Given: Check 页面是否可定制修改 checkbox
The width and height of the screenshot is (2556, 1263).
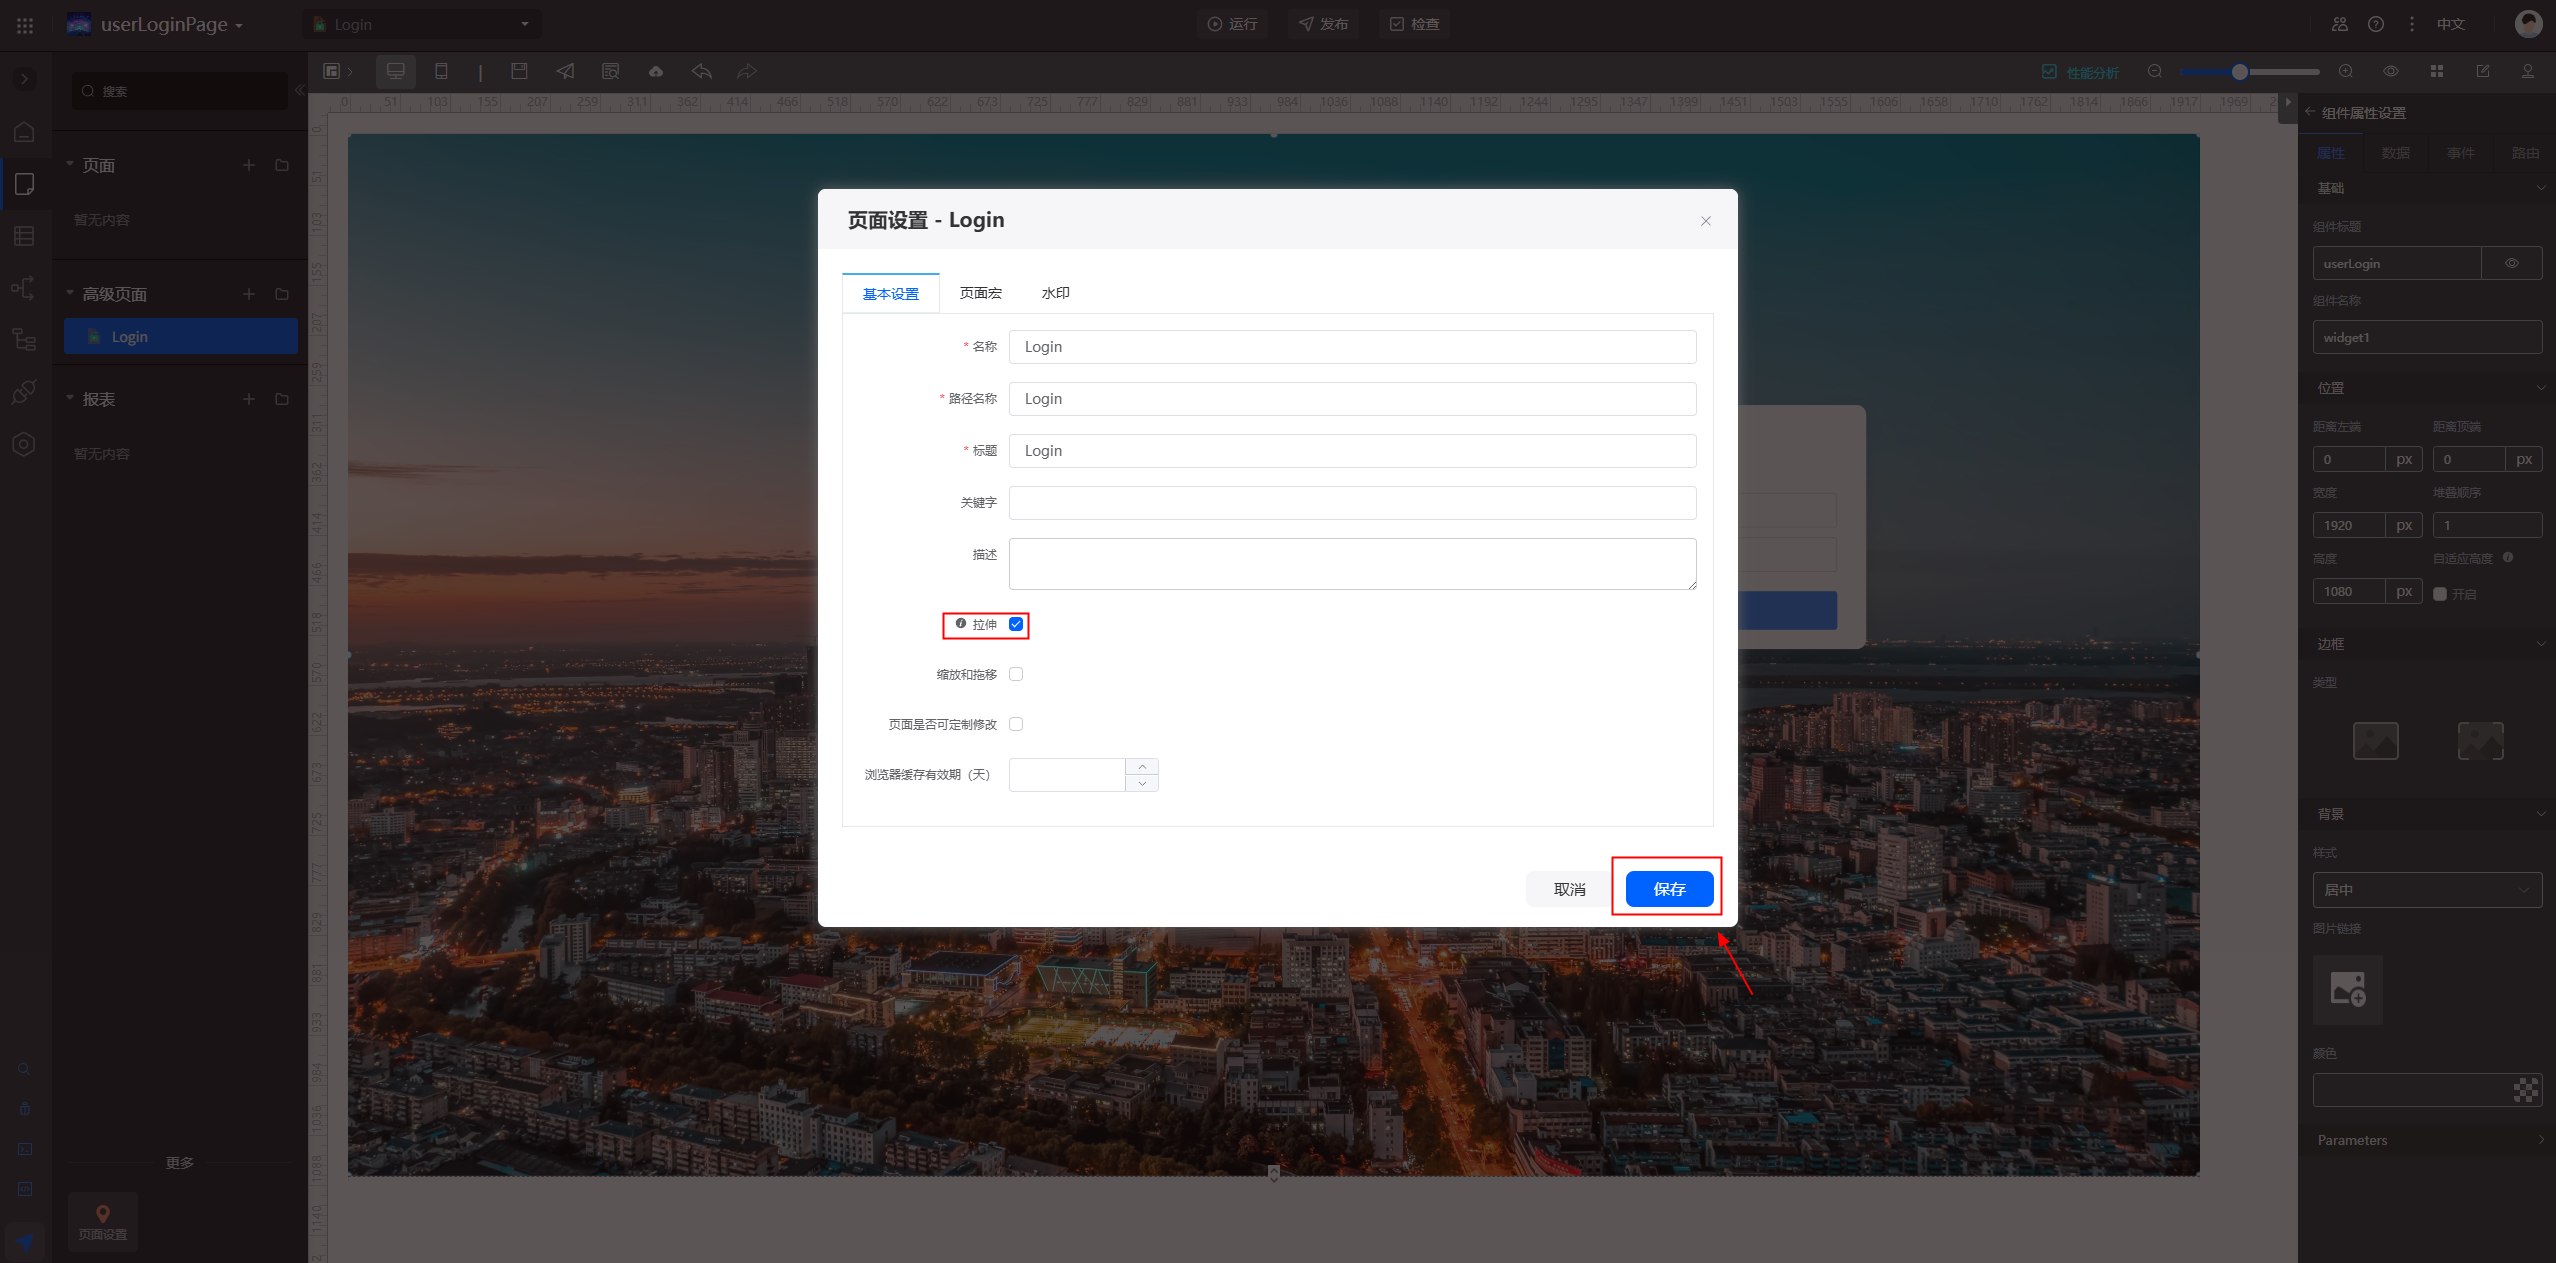Looking at the screenshot, I should 1016,724.
